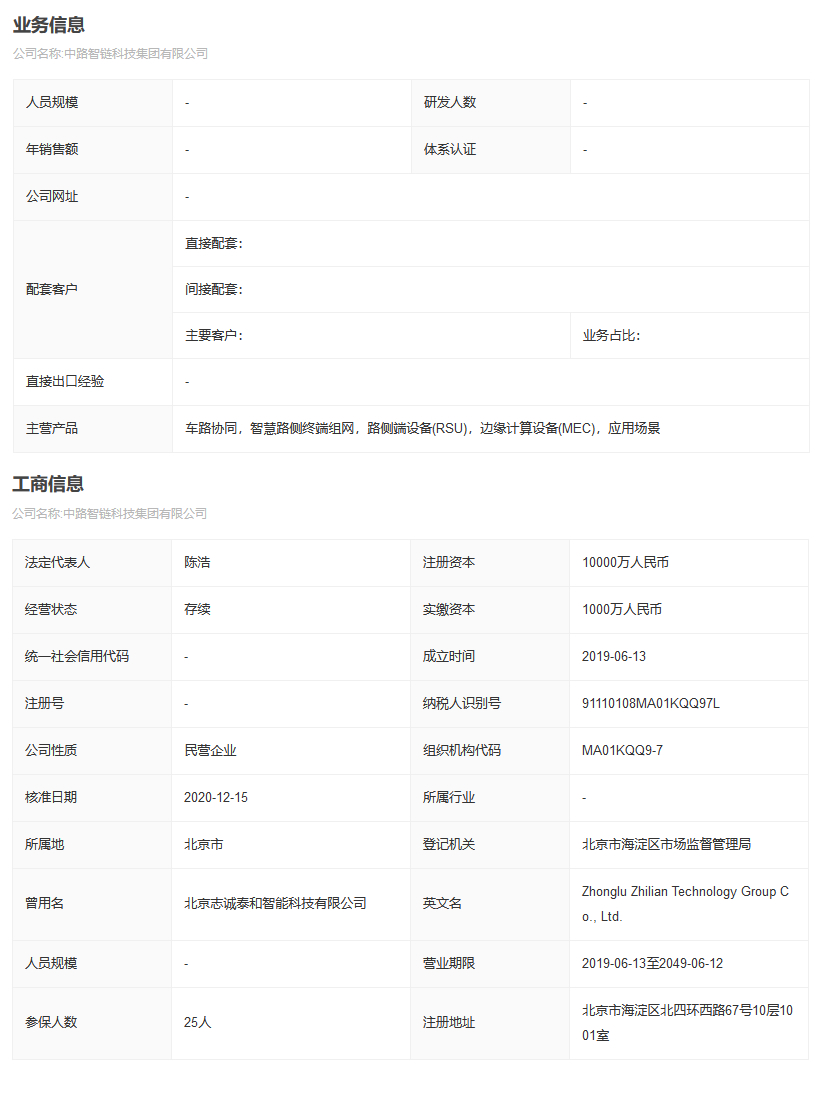Viewport: 826px width, 1100px height.
Task: Click the 配套客户 label cell
Action: pyautogui.click(x=93, y=289)
